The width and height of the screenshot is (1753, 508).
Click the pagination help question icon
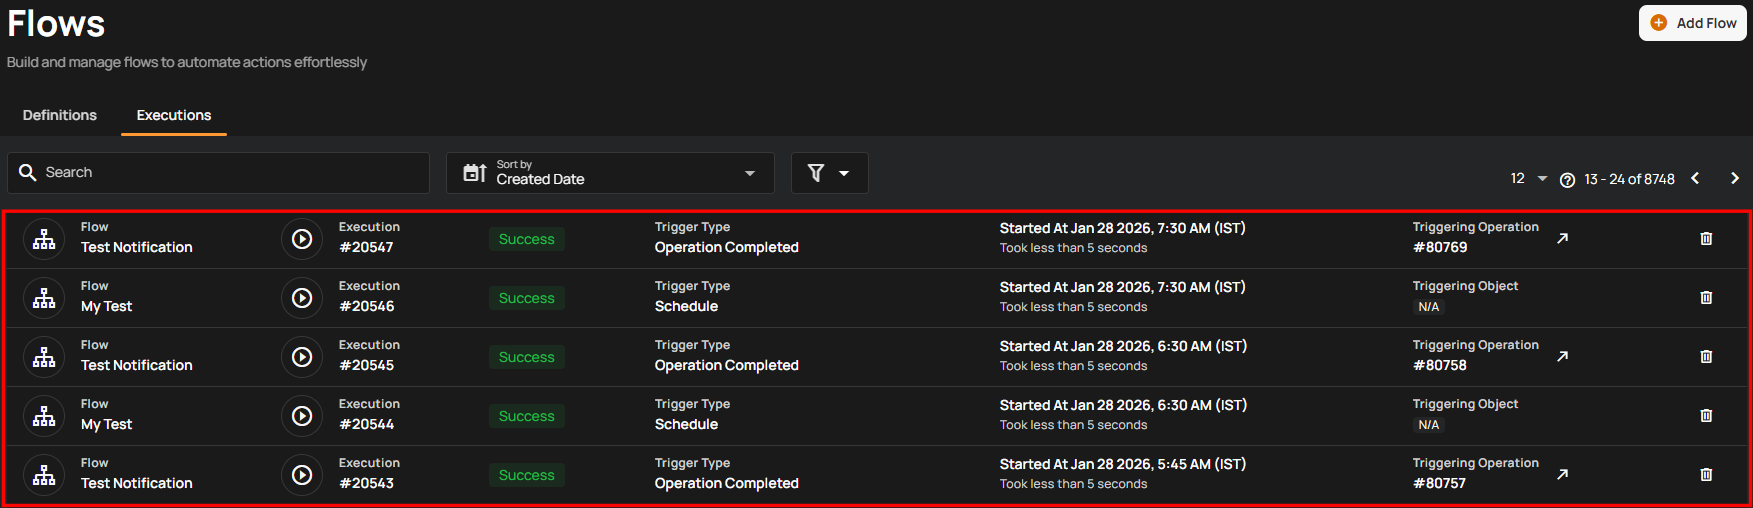coord(1567,180)
